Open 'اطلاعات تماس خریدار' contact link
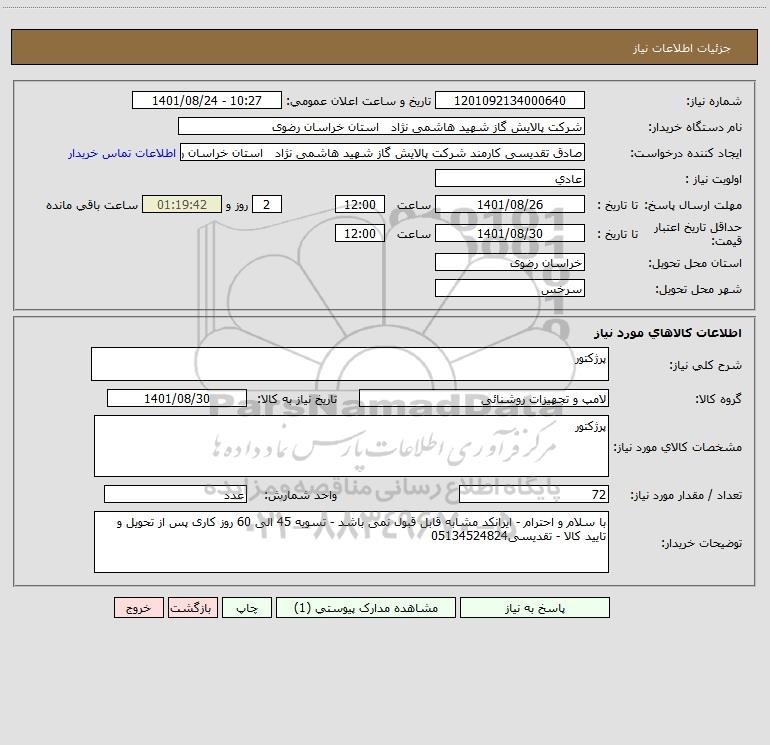The height and width of the screenshot is (745, 770). tap(122, 153)
